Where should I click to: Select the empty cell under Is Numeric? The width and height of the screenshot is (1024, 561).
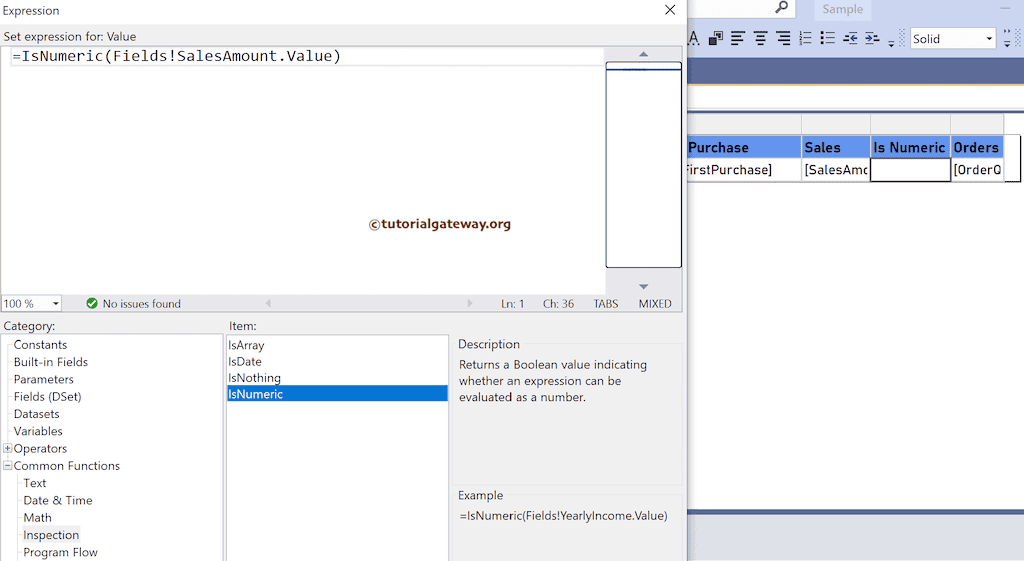coord(910,170)
